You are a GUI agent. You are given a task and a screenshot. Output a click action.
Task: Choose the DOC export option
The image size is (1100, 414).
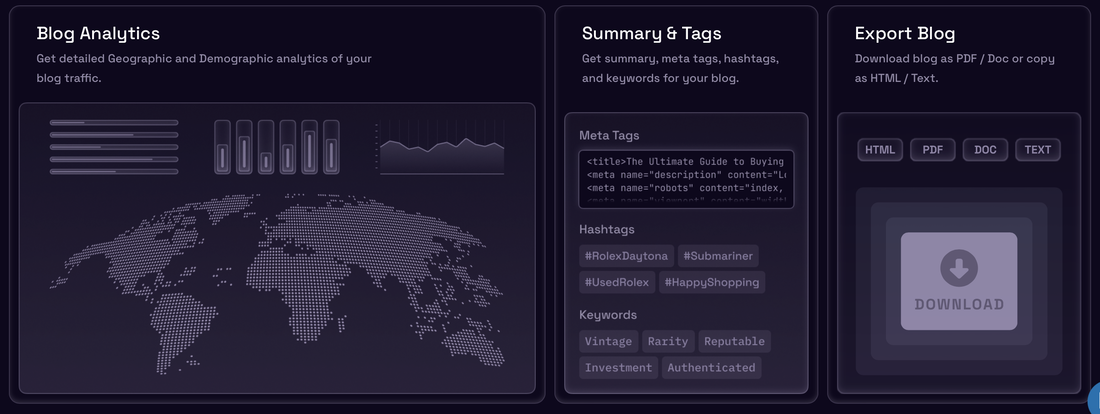click(x=985, y=149)
